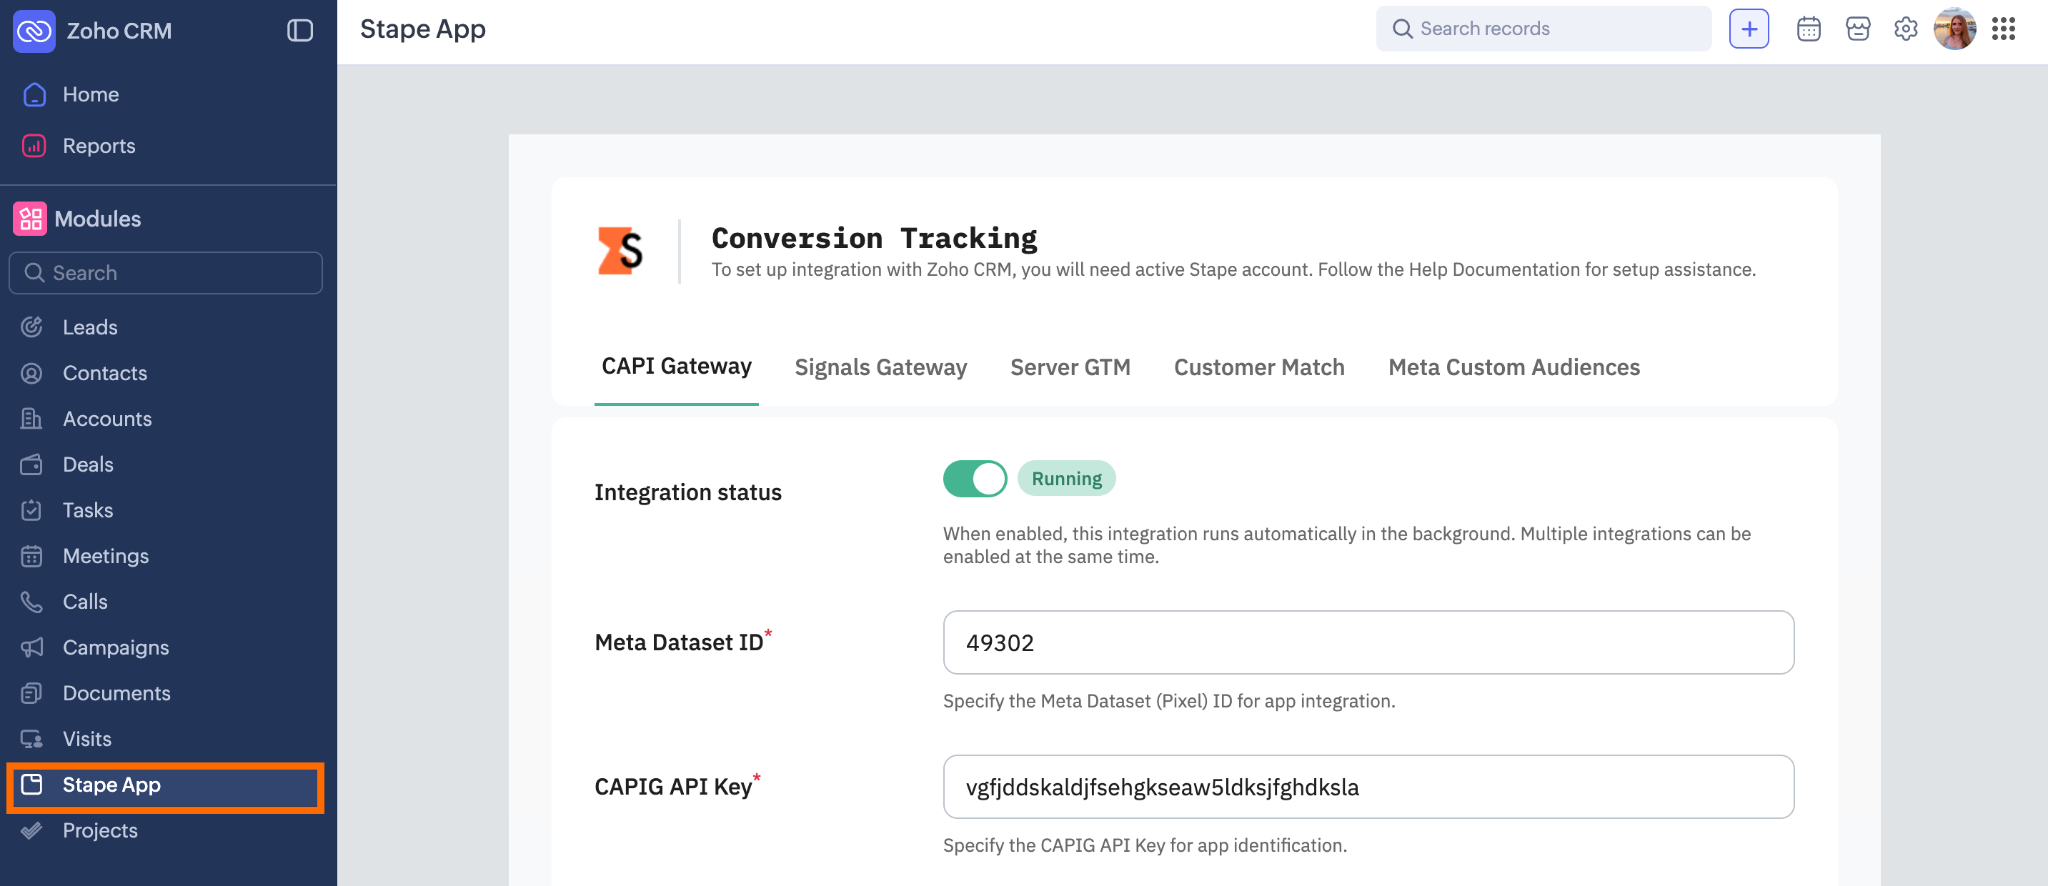The width and height of the screenshot is (2048, 886).
Task: Switch to the CAPI Gateway tab
Action: pyautogui.click(x=677, y=367)
